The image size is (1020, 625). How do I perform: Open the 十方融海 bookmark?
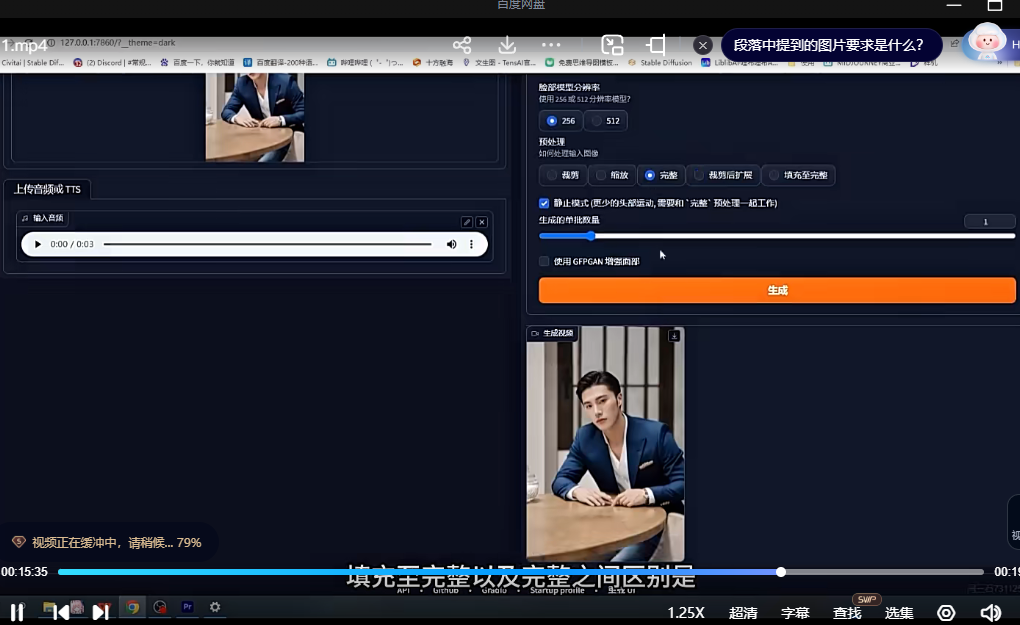point(433,63)
